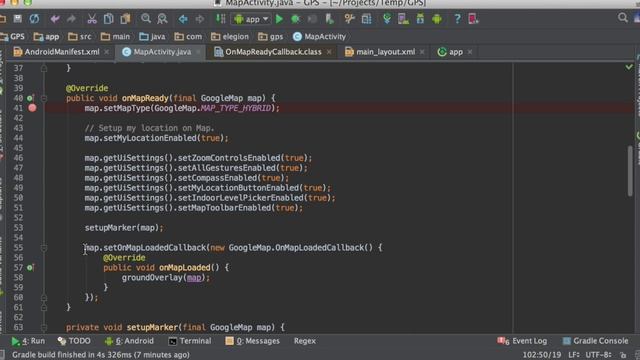
Task: Click the main breadcrumb folder
Action: point(116,37)
